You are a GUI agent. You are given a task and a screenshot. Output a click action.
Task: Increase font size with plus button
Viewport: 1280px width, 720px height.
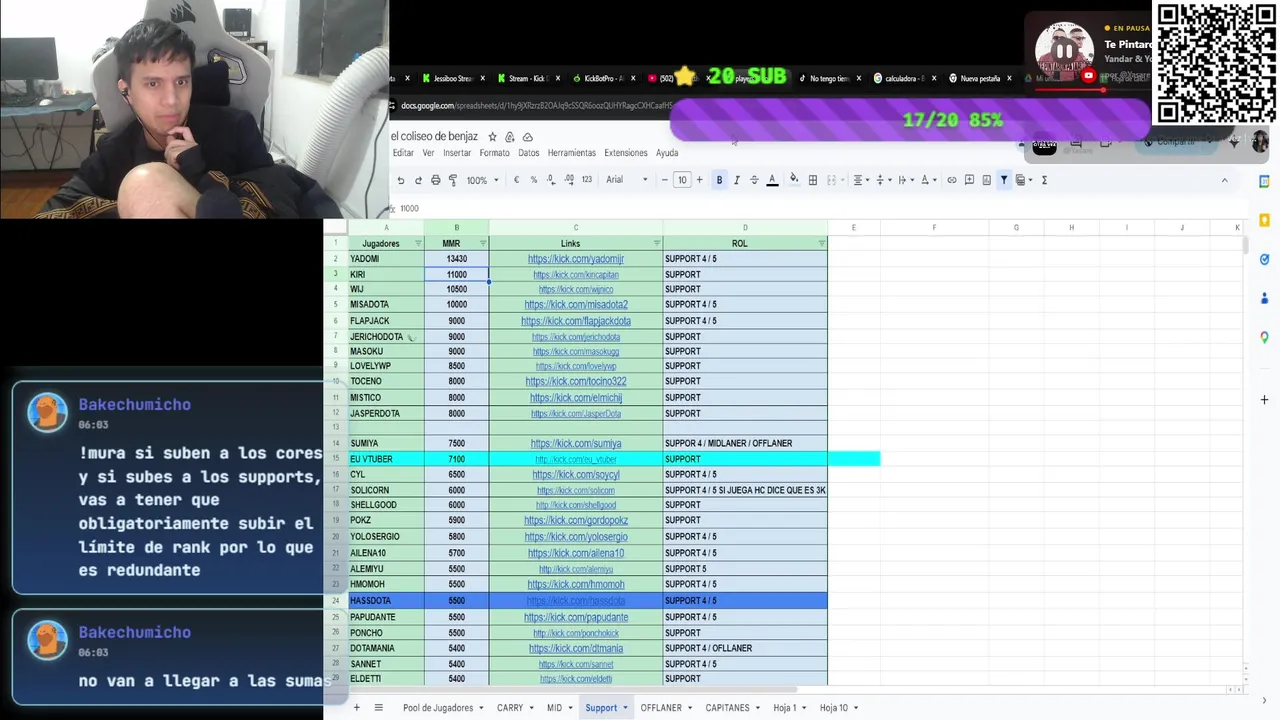(x=699, y=180)
